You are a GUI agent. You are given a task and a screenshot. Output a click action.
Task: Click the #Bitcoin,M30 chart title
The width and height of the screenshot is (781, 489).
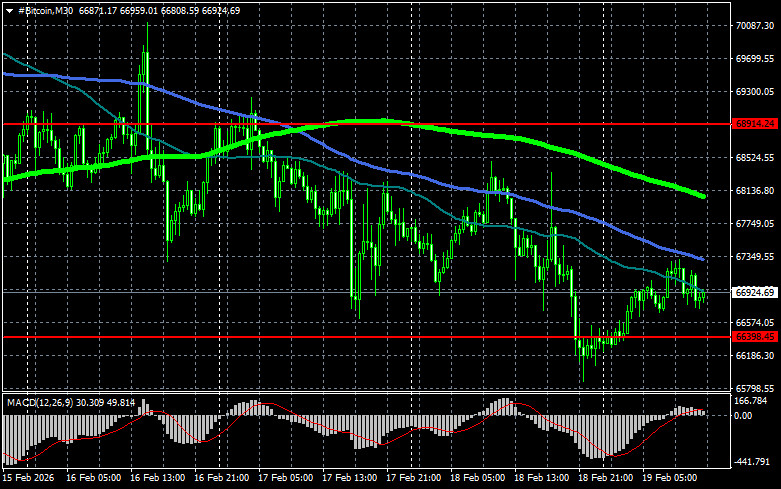[x=46, y=10]
